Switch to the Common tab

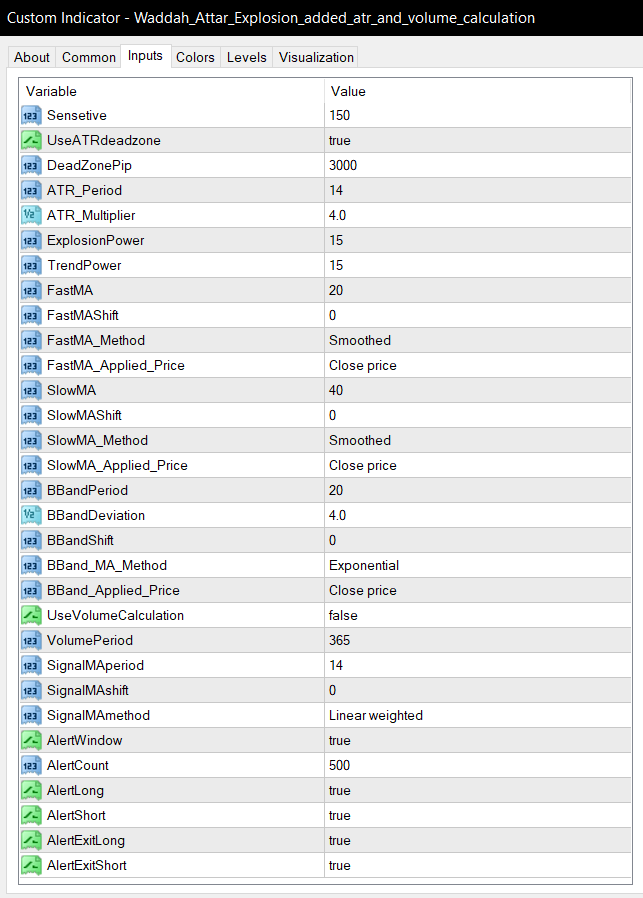tap(88, 57)
